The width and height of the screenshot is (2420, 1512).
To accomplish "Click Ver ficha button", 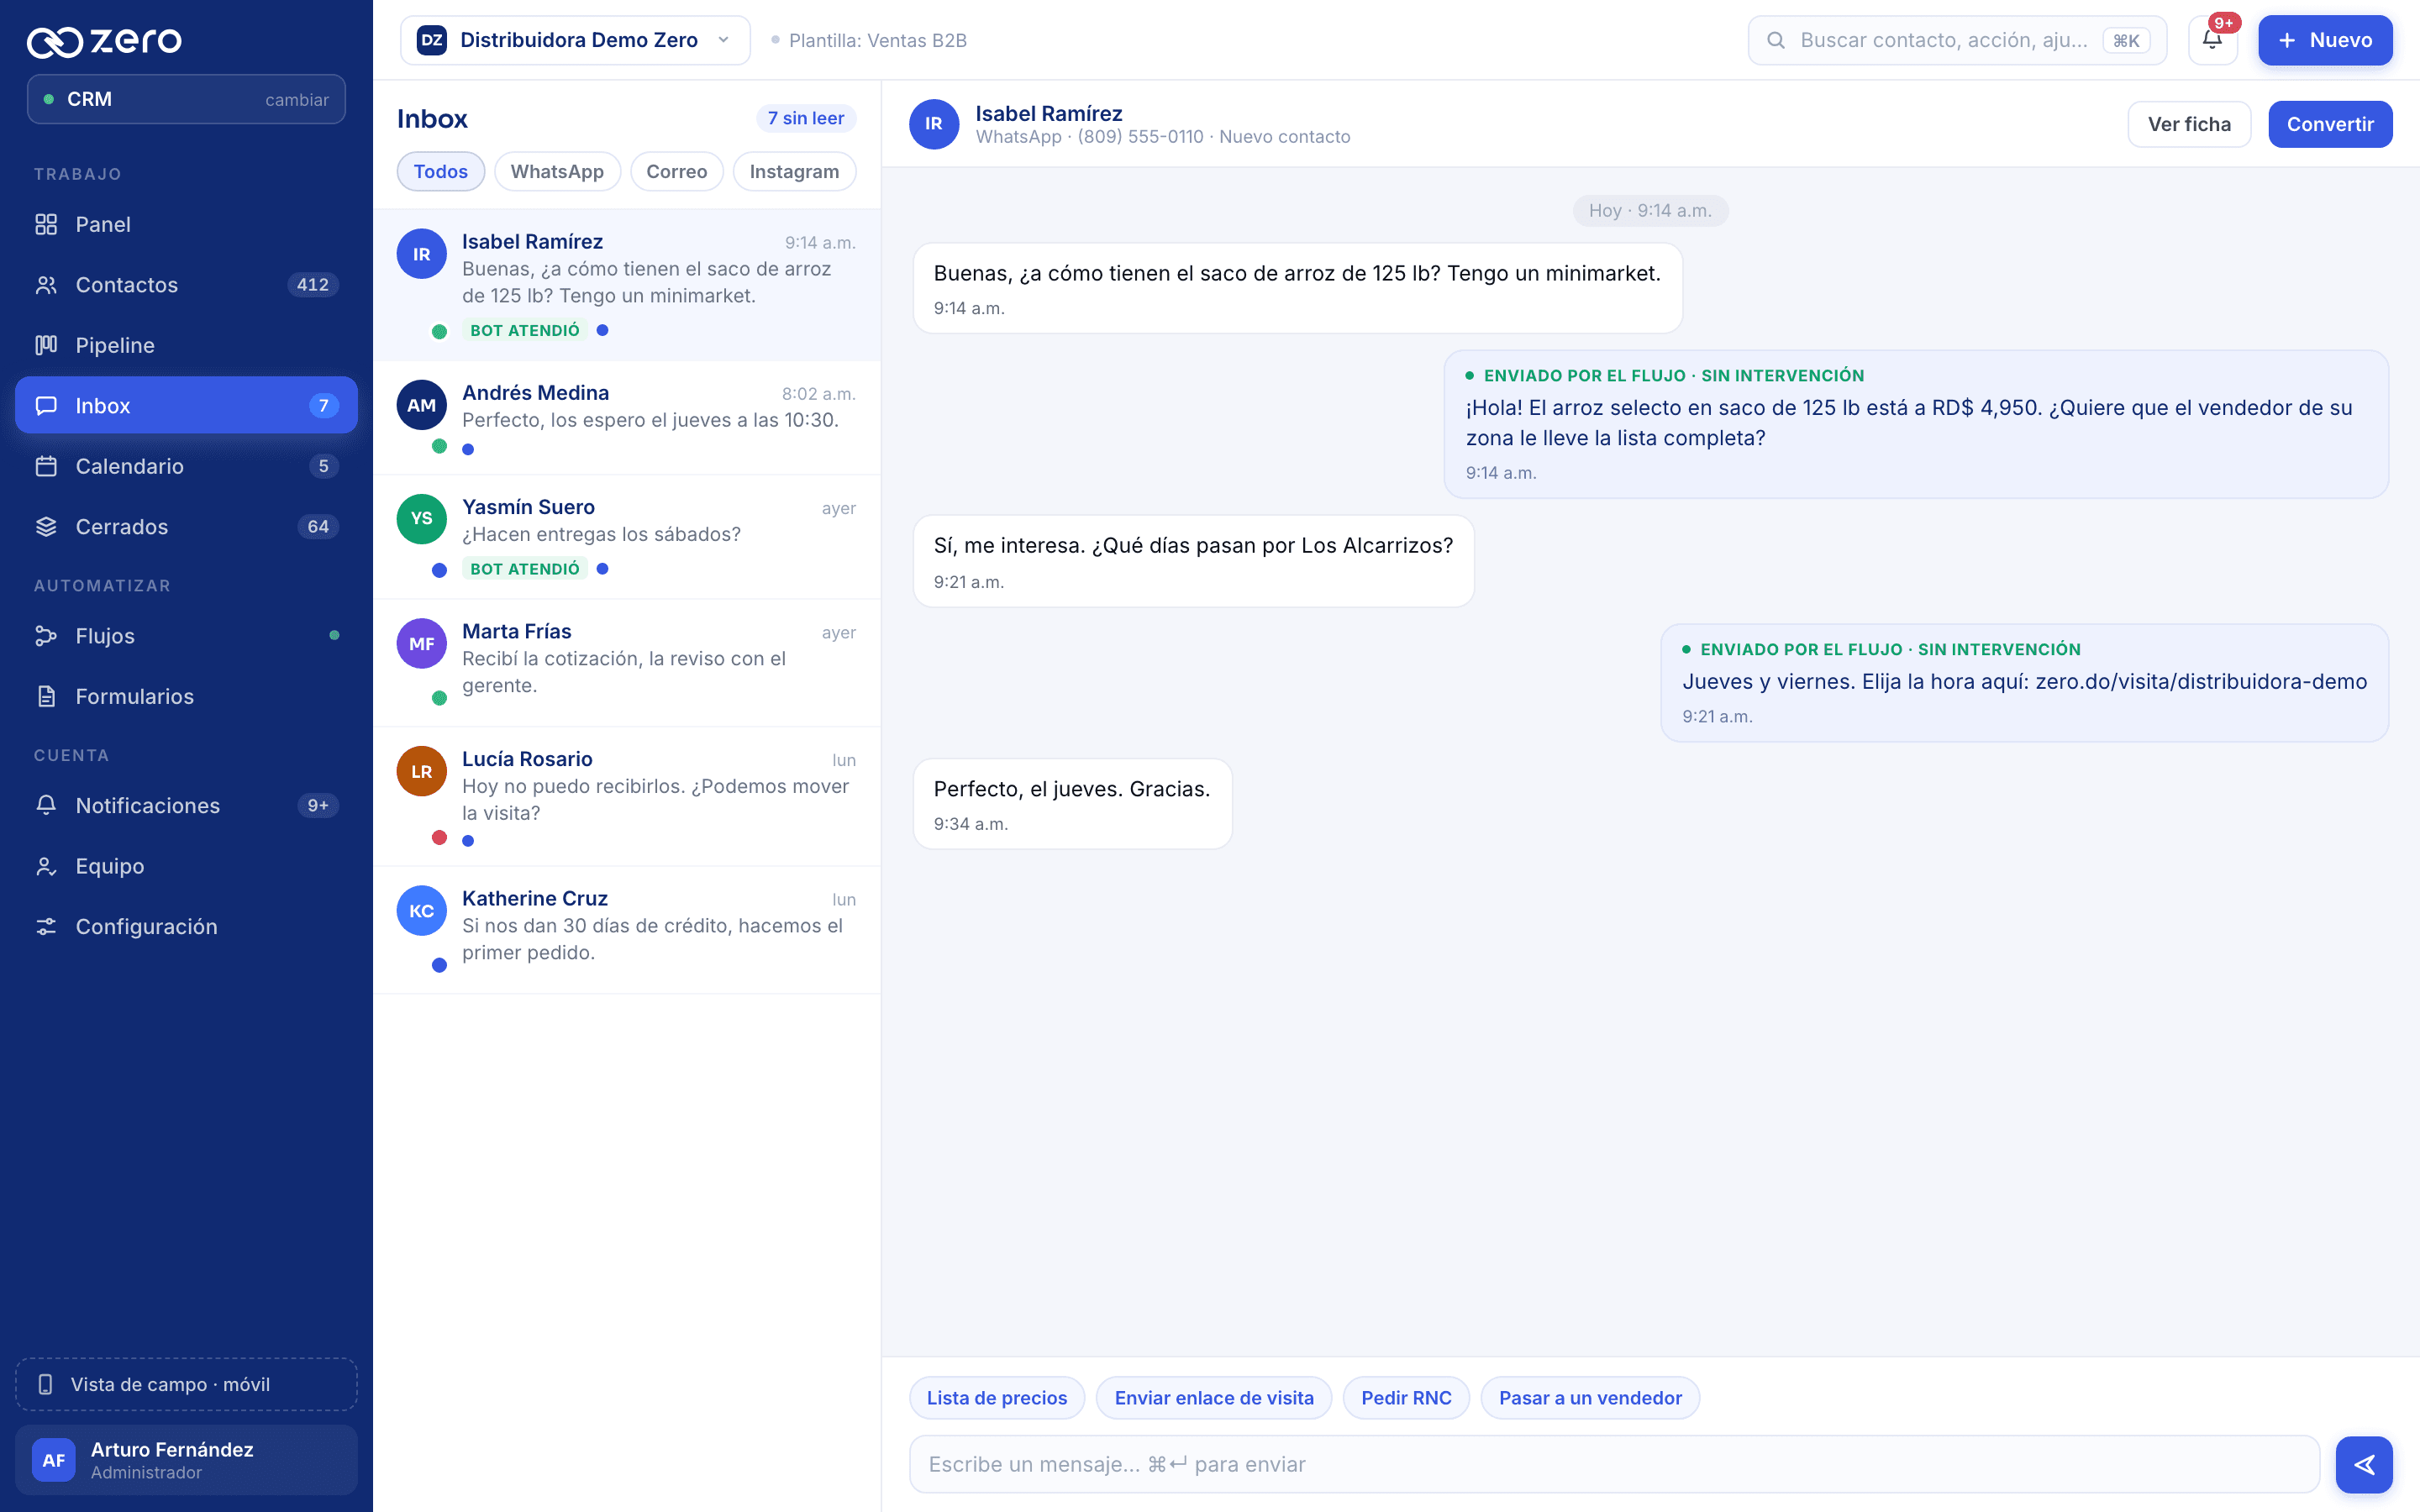I will 2189,124.
